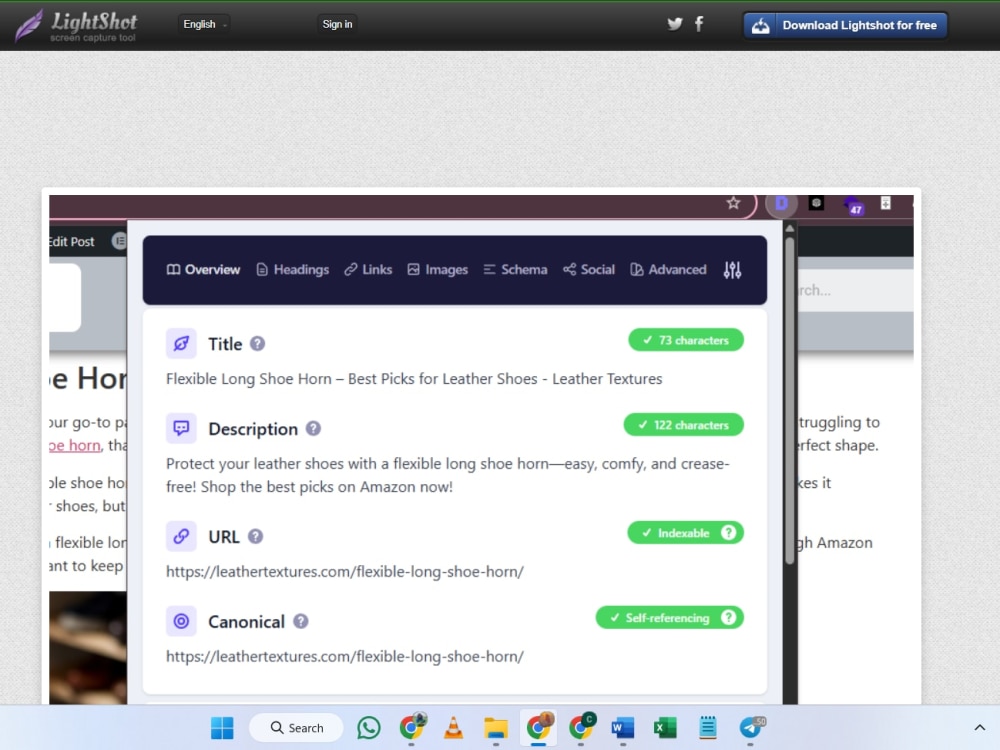
Task: Click the bookmark star icon
Action: point(733,203)
